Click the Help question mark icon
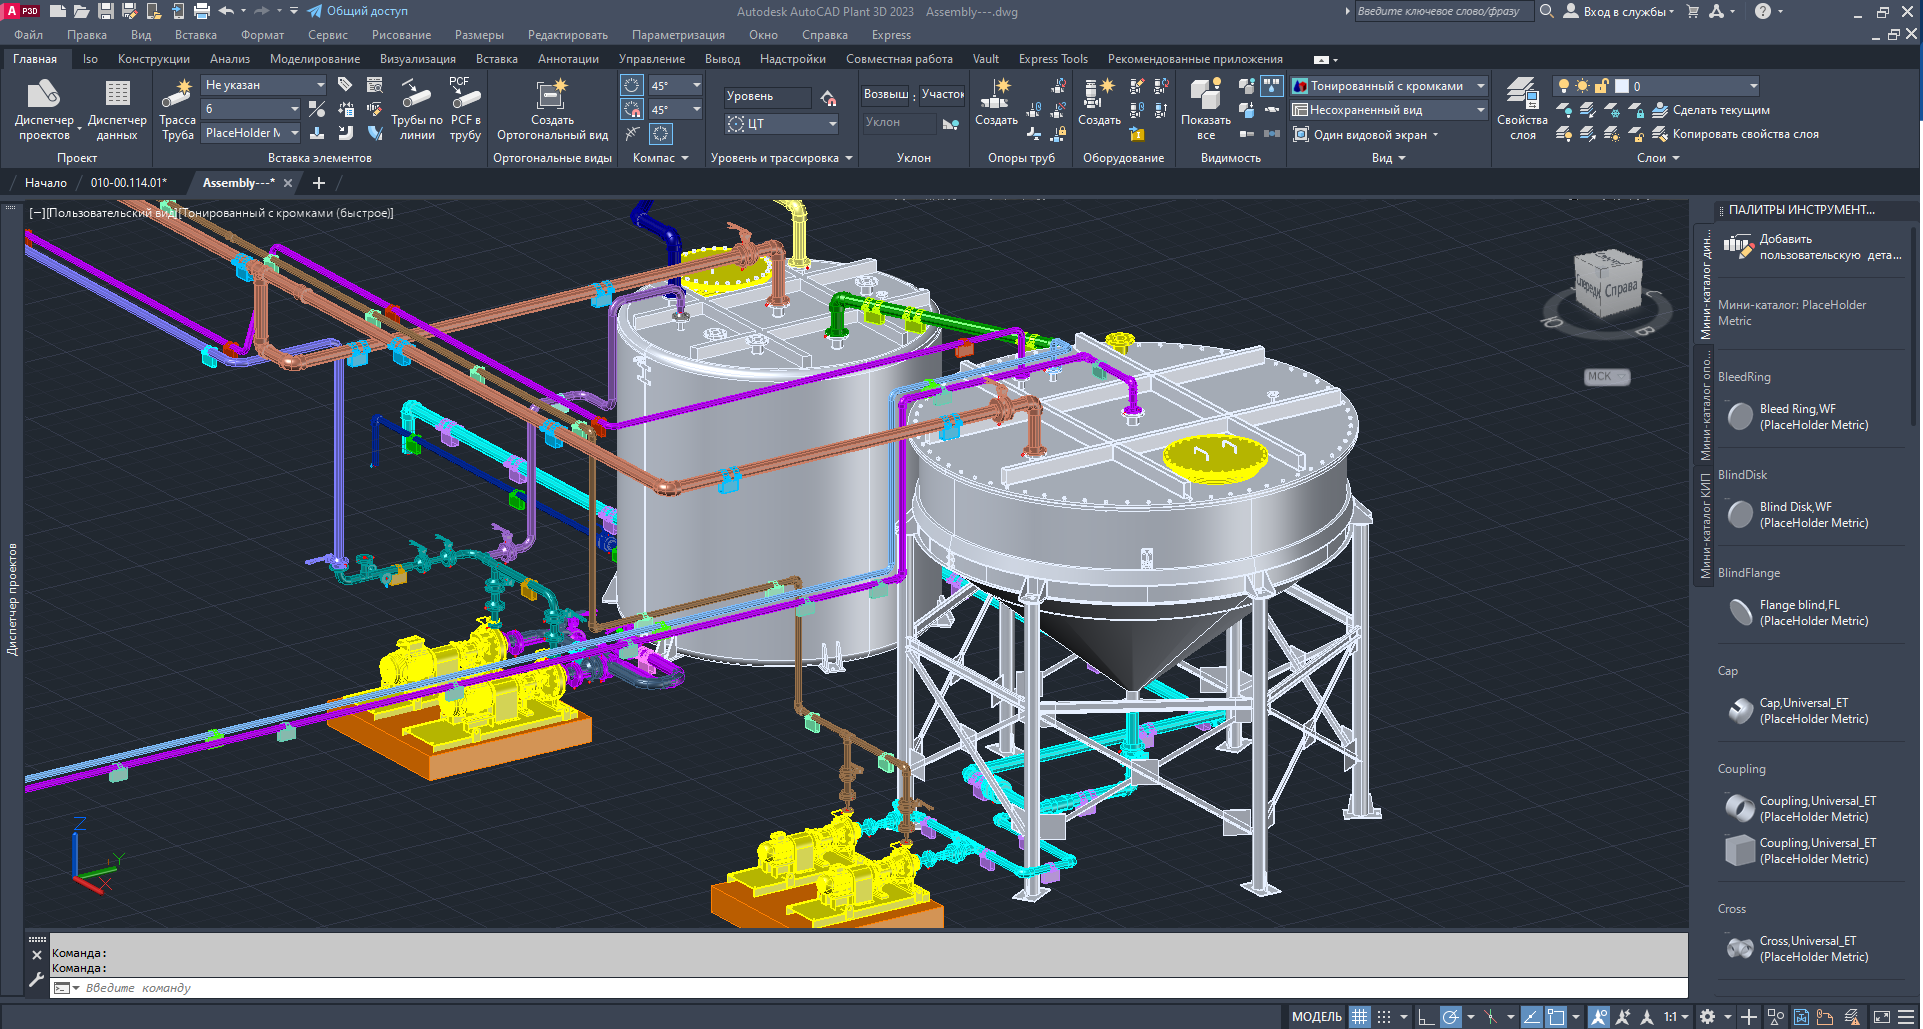The width and height of the screenshot is (1923, 1029). pyautogui.click(x=1763, y=11)
